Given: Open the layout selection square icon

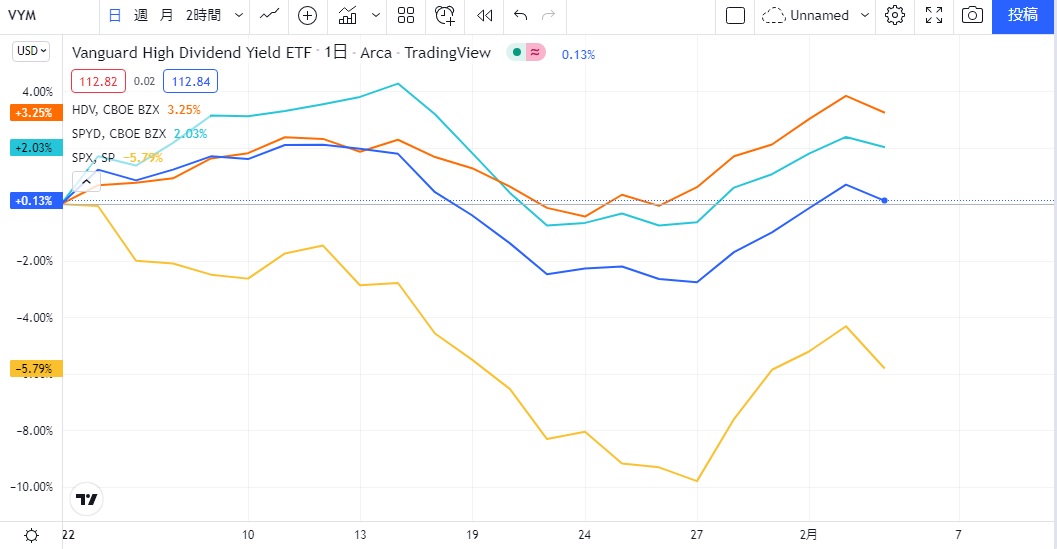Looking at the screenshot, I should pyautogui.click(x=735, y=16).
